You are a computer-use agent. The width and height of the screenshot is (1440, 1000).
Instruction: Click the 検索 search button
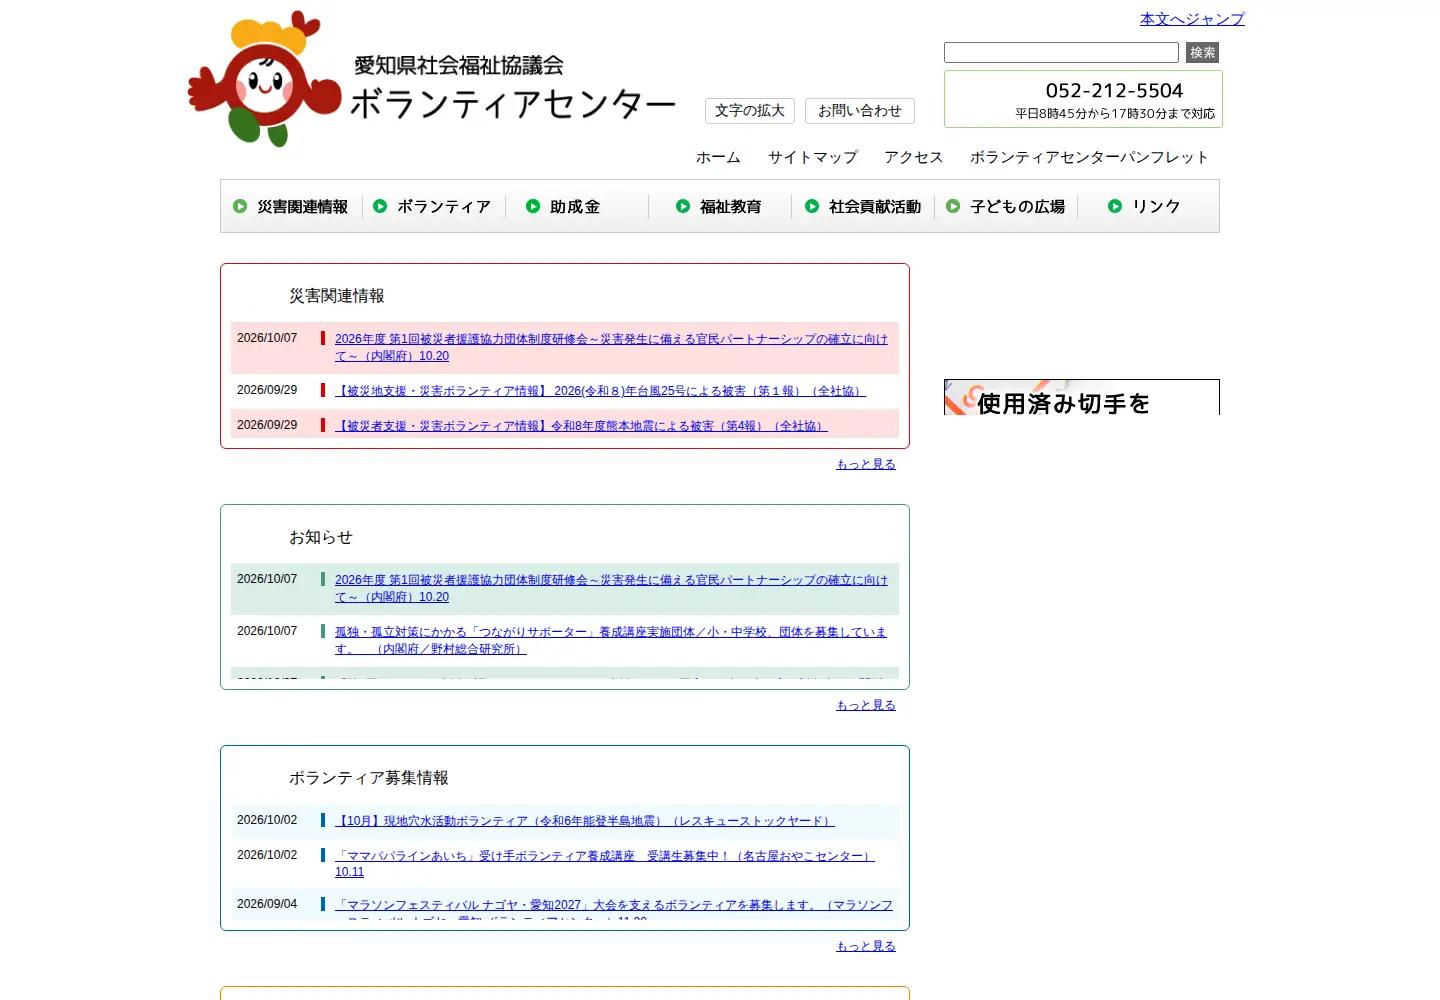1202,53
